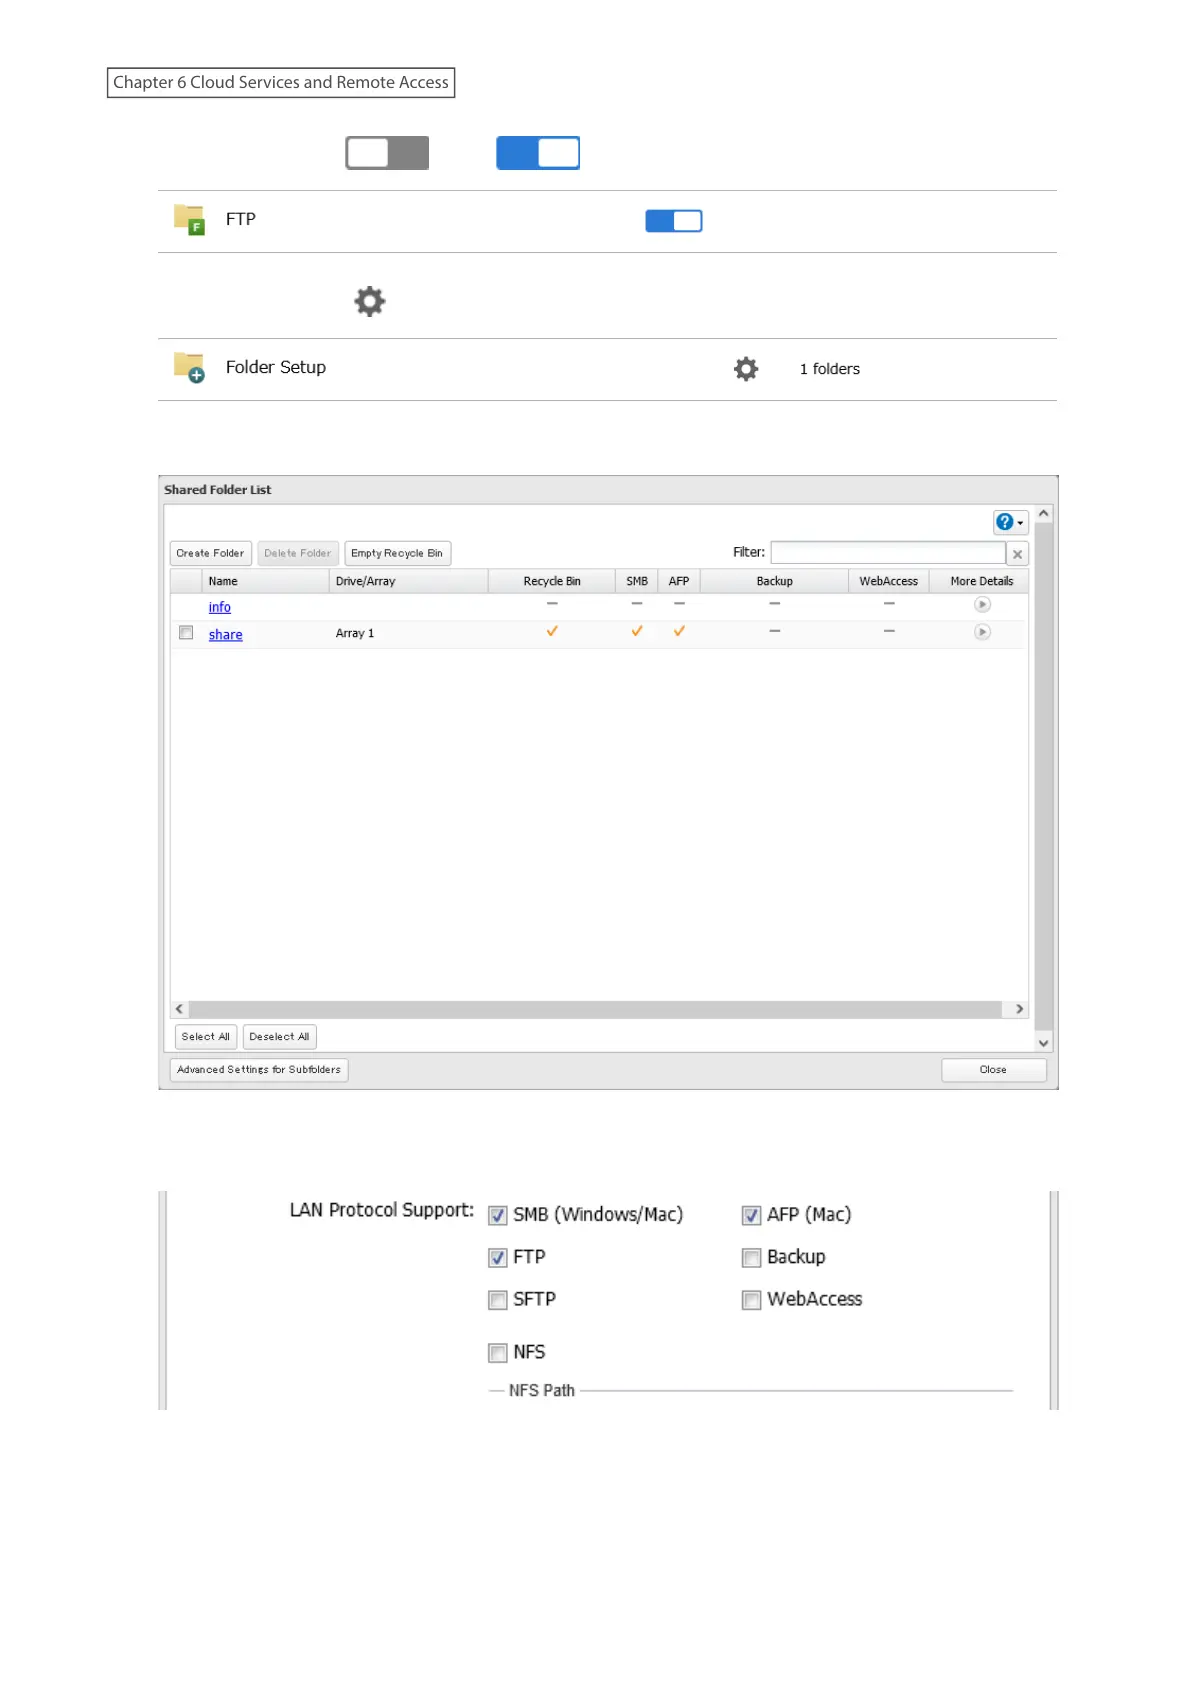
Task: Click the 1 folders count text
Action: coord(829,369)
